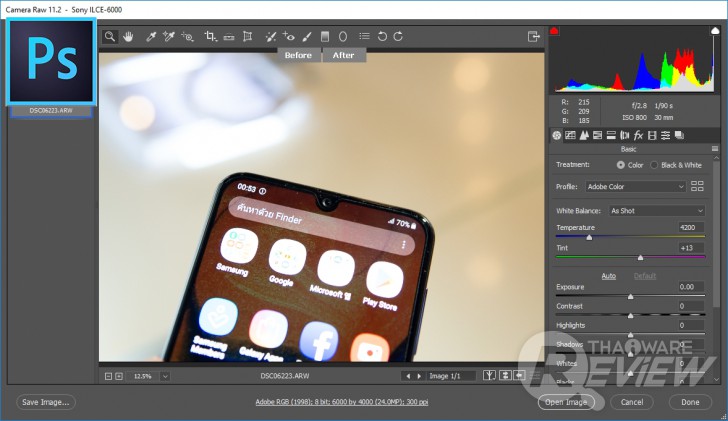Switch to the Basic panel tab
The height and width of the screenshot is (421, 728).
557,136
